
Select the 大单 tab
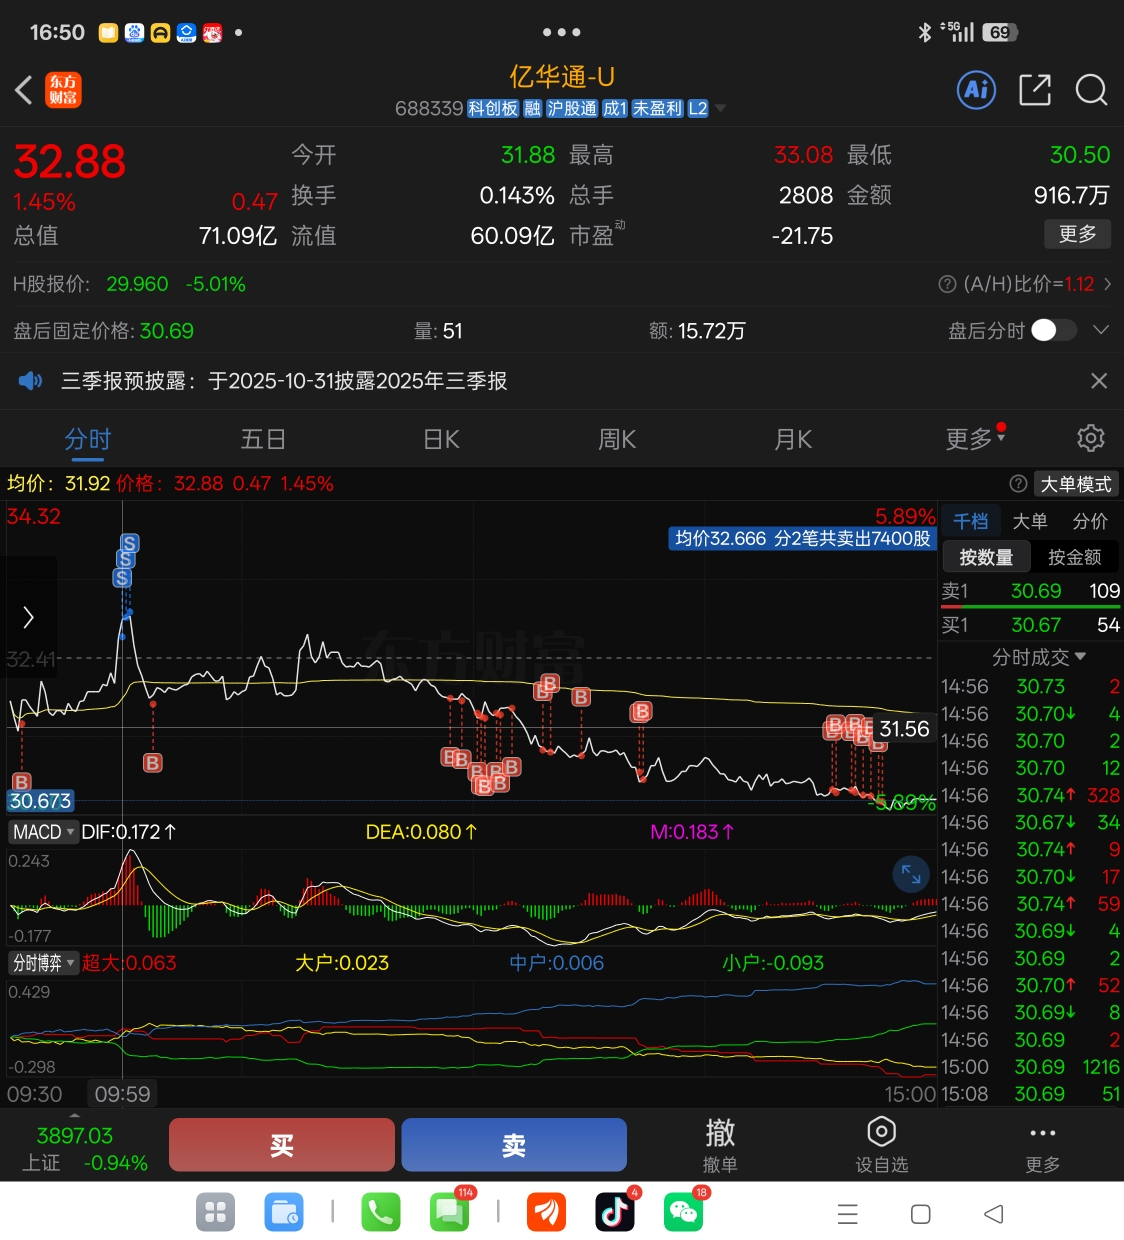1030,521
